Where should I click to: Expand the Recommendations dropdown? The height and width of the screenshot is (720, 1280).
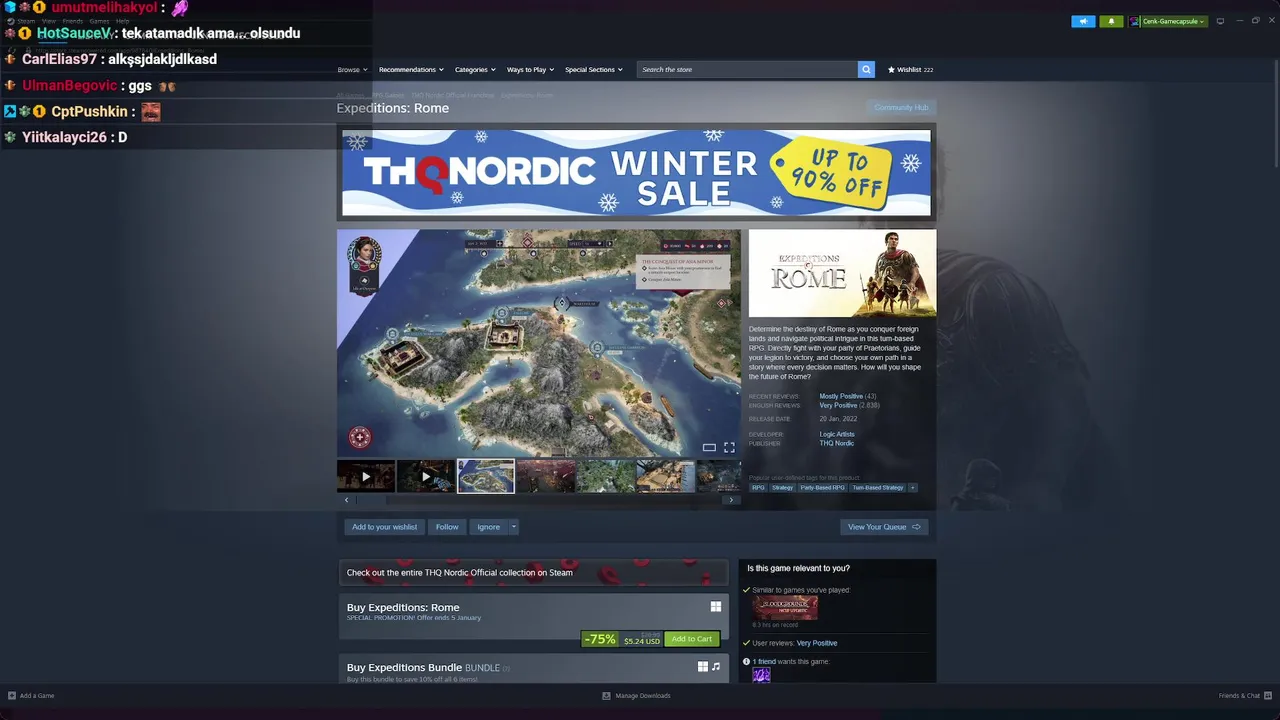(x=411, y=70)
